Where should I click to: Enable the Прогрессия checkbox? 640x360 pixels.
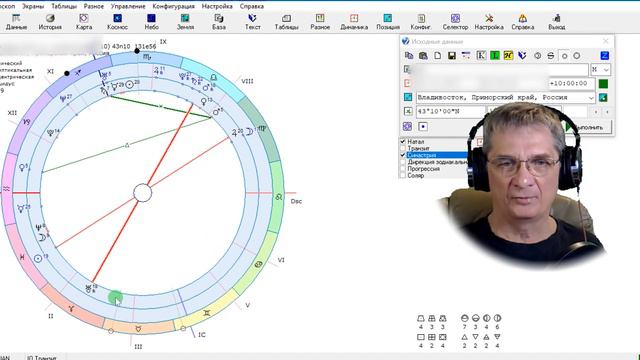403,169
